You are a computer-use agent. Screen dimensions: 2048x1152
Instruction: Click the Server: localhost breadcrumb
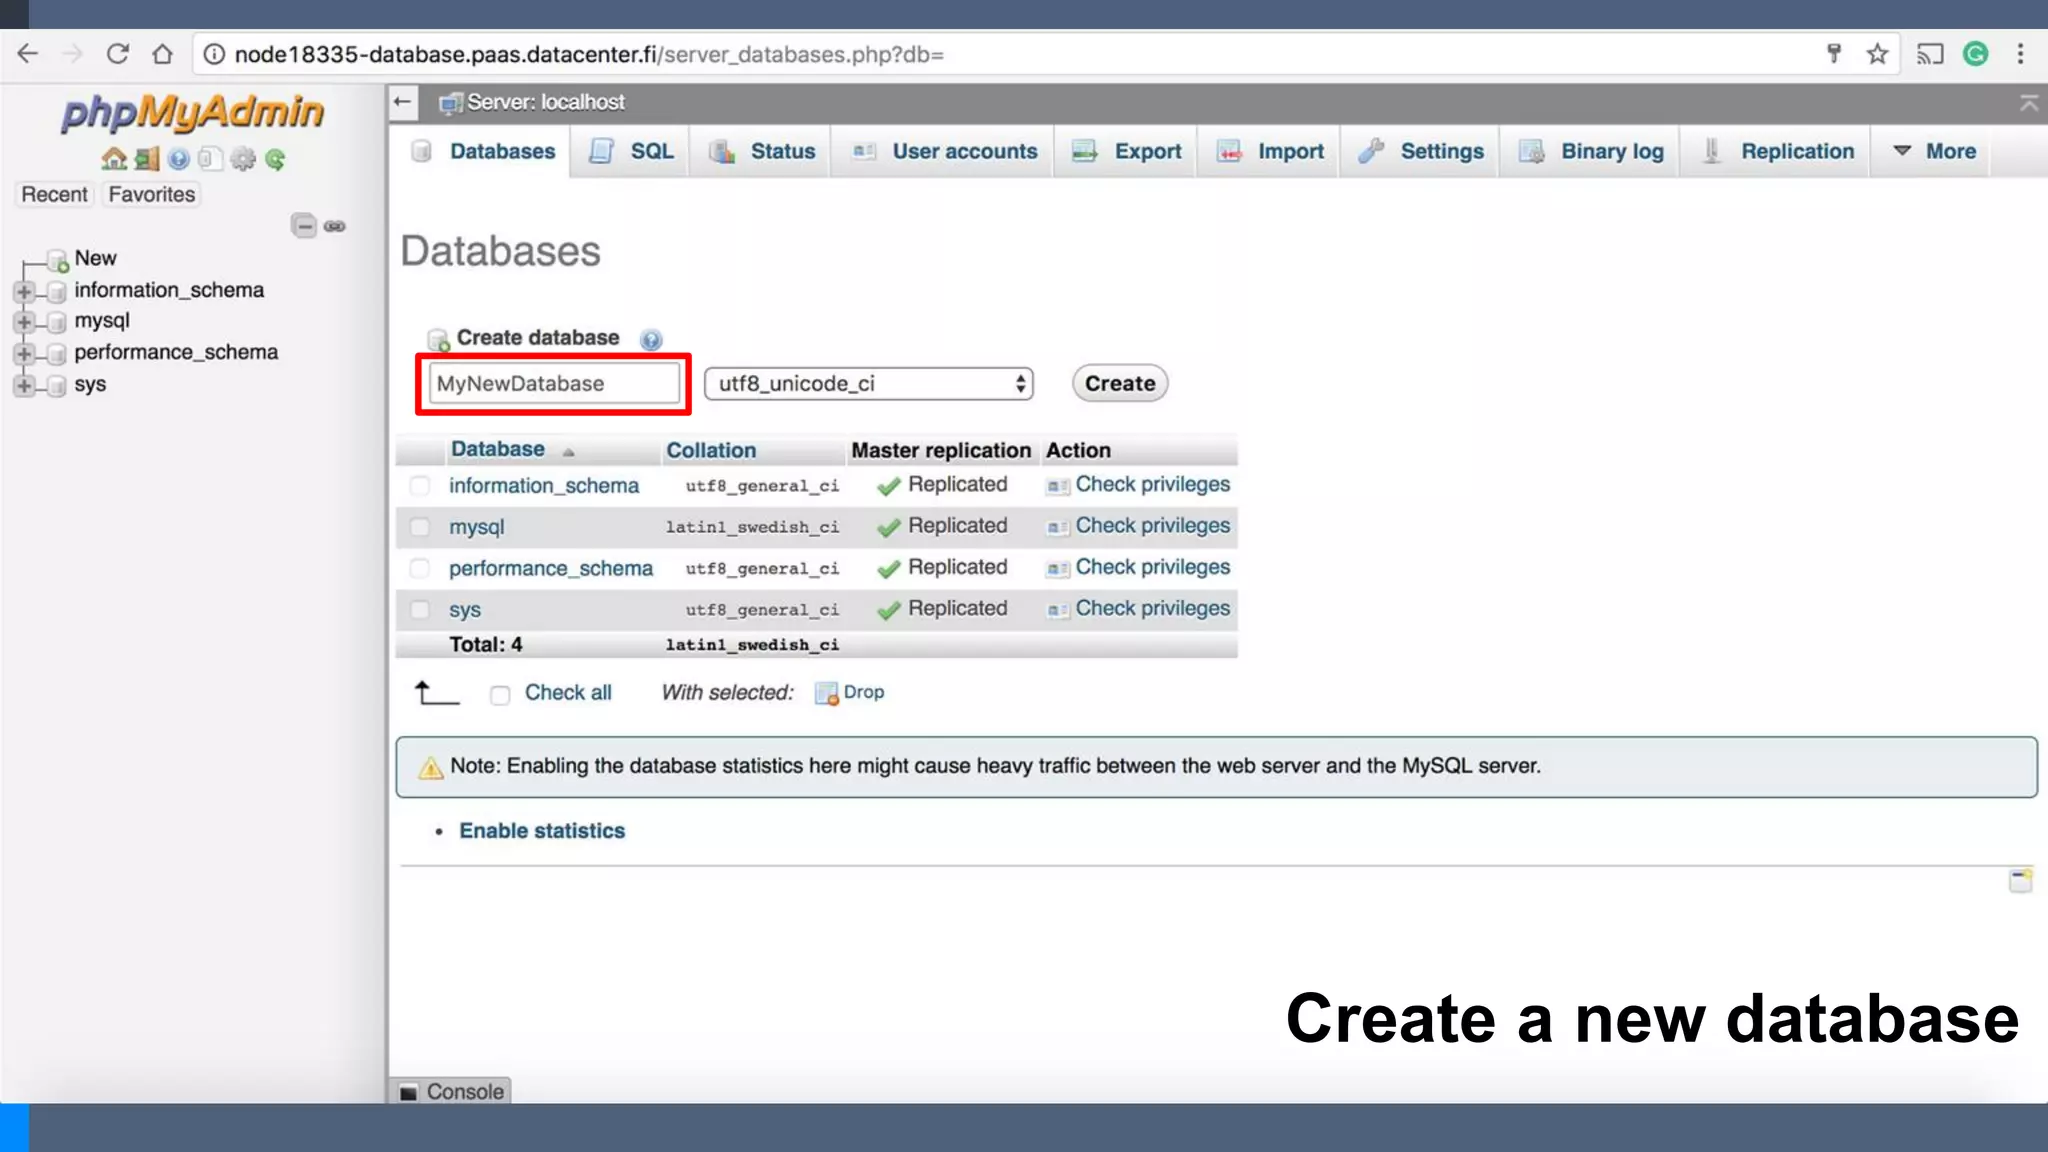point(545,102)
